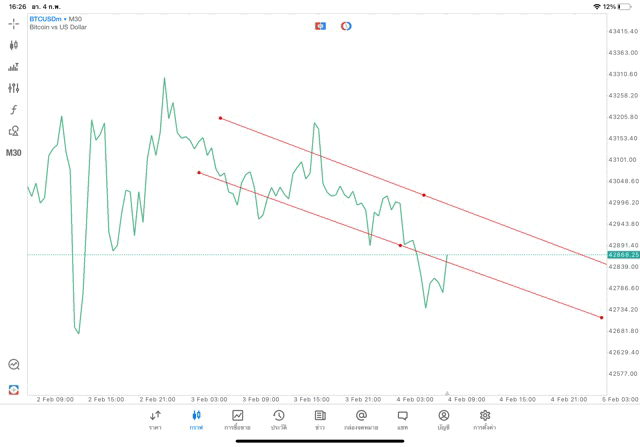The image size is (640, 447).
Task: Open the function indicator (f) icon
Action: (x=14, y=109)
